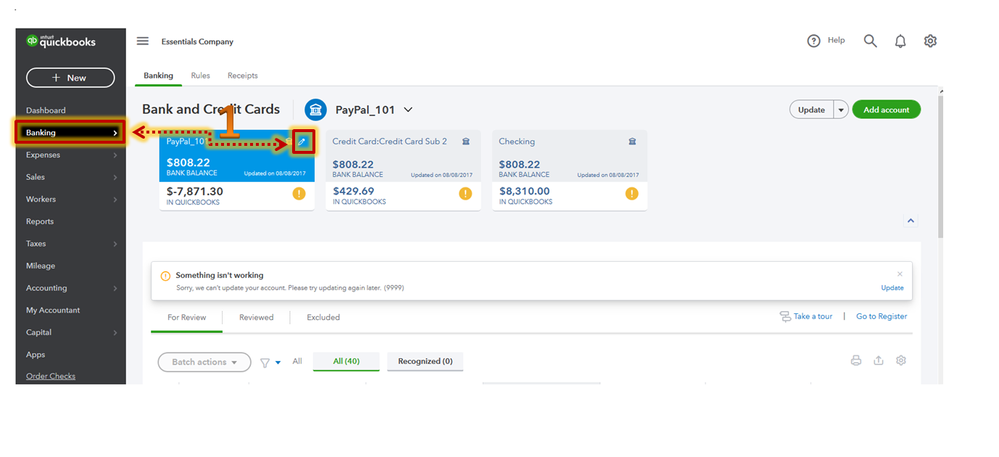Open the search magnifier icon
The image size is (999, 457).
(x=870, y=41)
